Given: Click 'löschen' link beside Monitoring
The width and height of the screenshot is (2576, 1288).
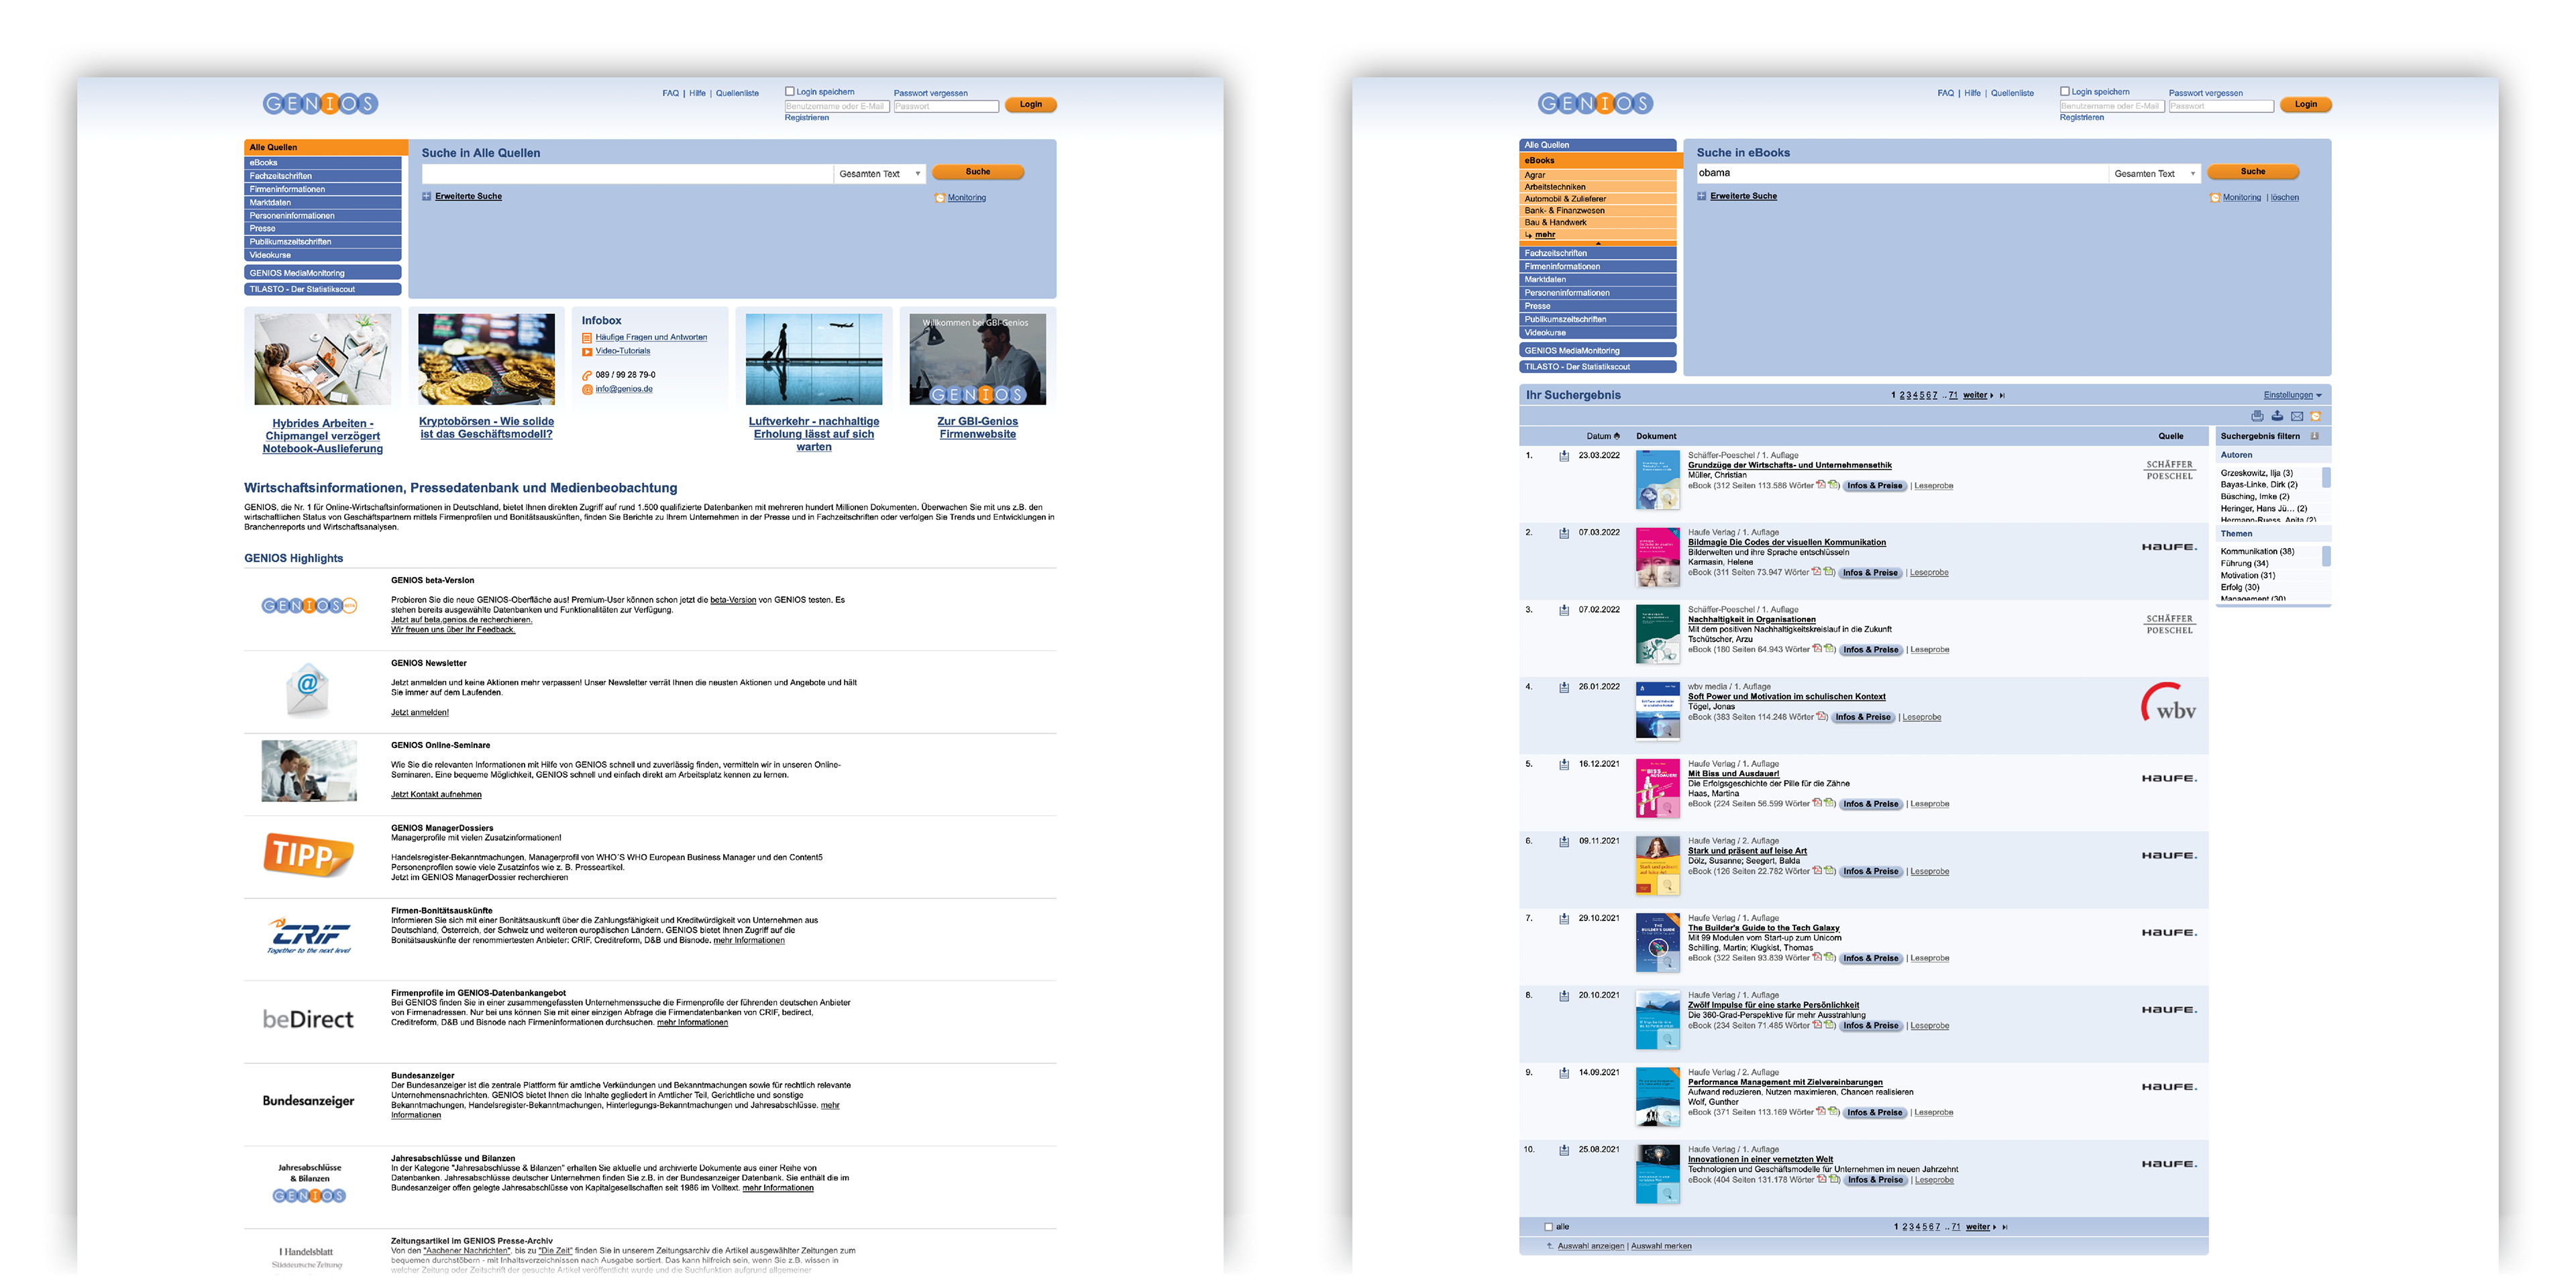Looking at the screenshot, I should coord(2285,198).
